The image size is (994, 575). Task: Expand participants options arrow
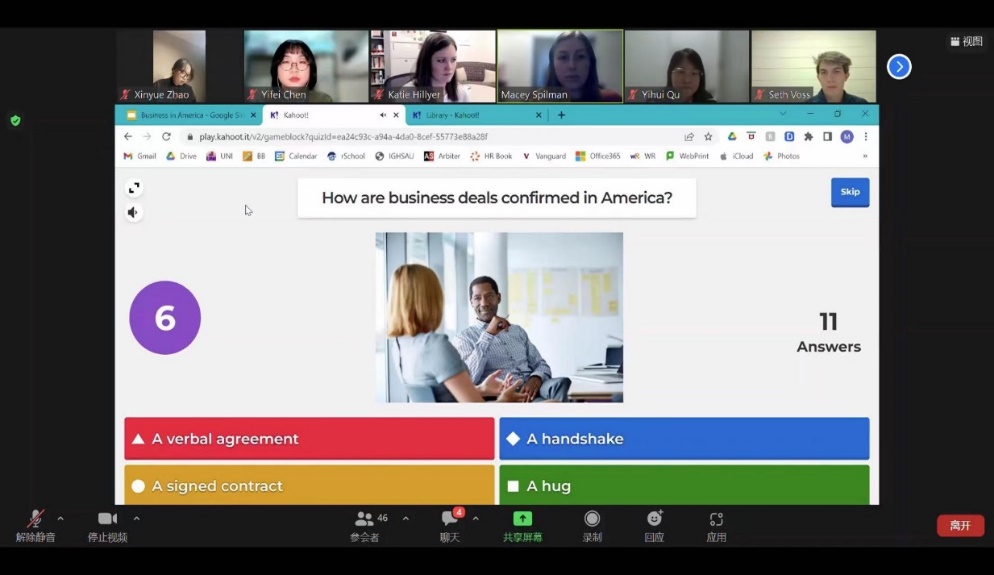click(405, 518)
